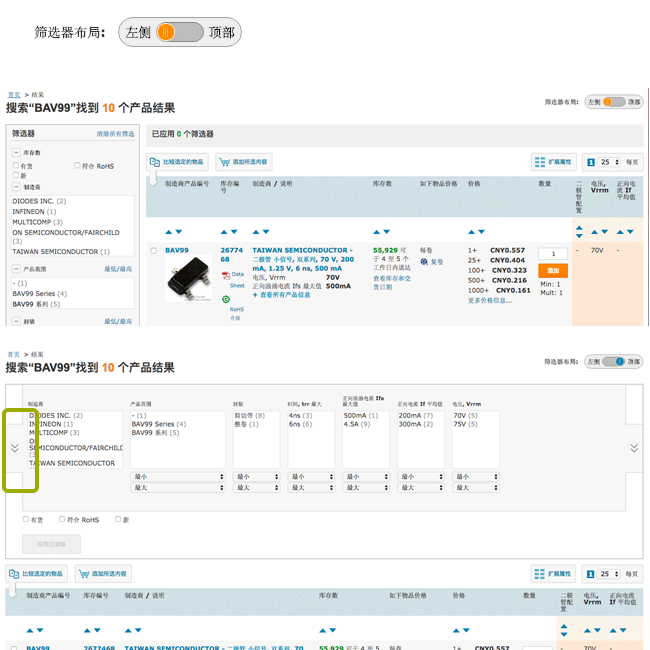Open the 更多价格信息... link
This screenshot has height=650, width=650.
point(490,300)
